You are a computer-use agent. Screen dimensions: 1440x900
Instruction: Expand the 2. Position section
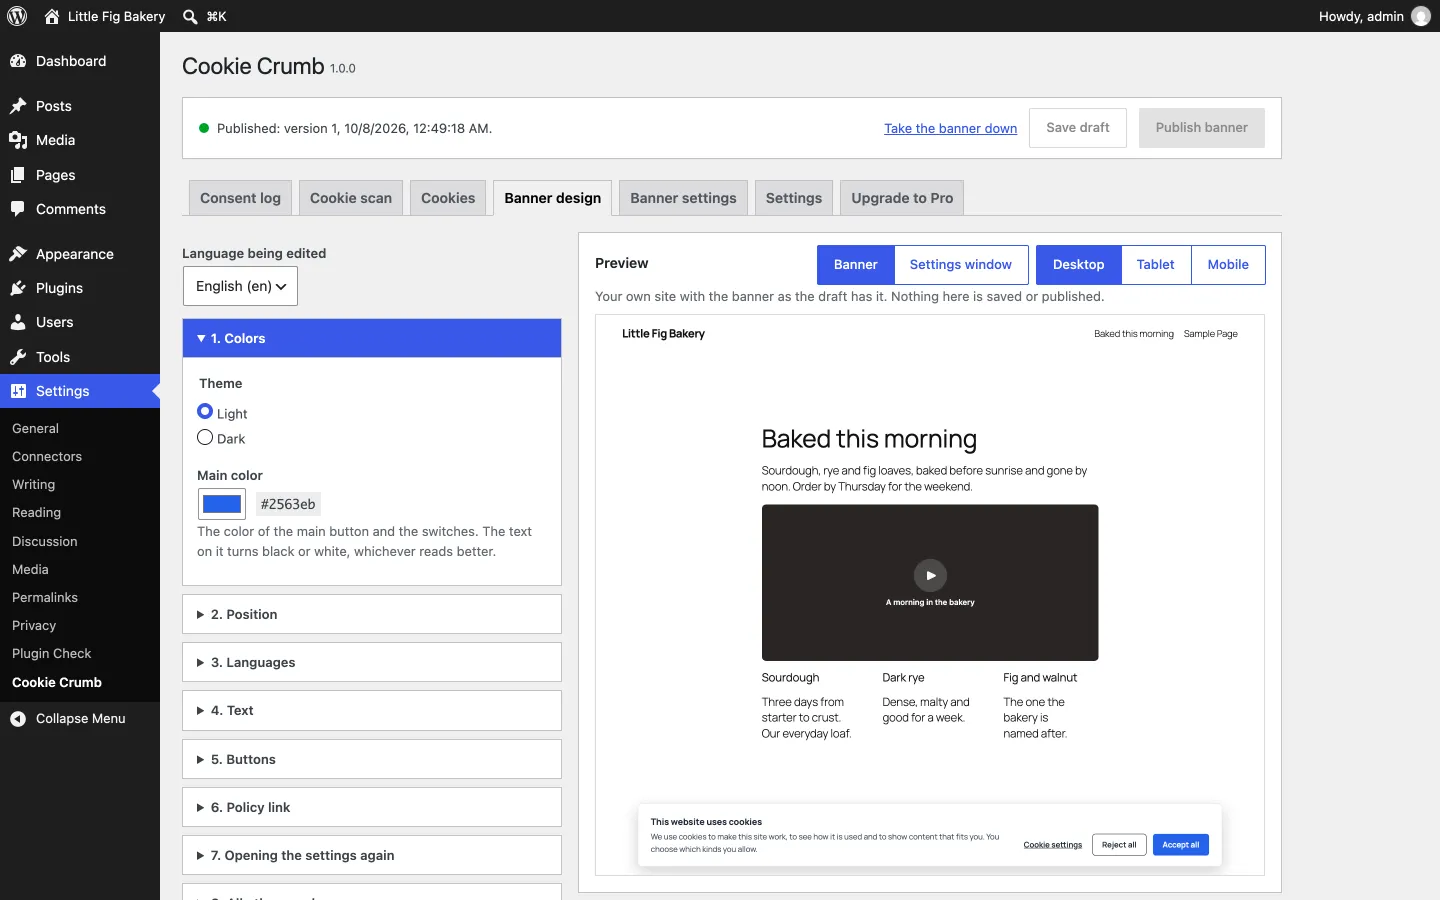[372, 614]
